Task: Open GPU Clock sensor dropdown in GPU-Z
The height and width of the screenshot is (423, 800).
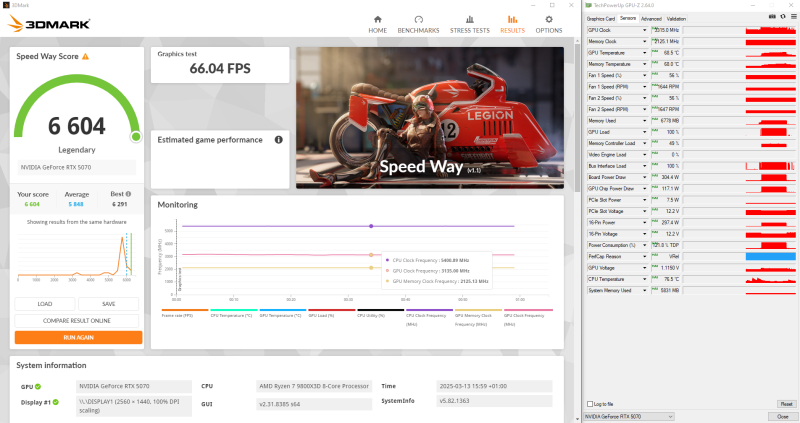Action: point(644,30)
